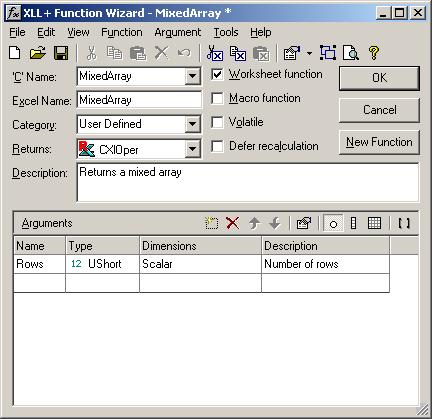Click the print preview magnifier icon

coord(351,53)
